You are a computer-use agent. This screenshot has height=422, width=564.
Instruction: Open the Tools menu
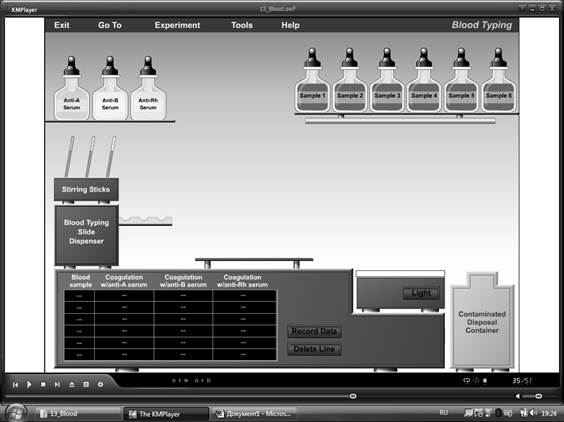[x=242, y=25]
